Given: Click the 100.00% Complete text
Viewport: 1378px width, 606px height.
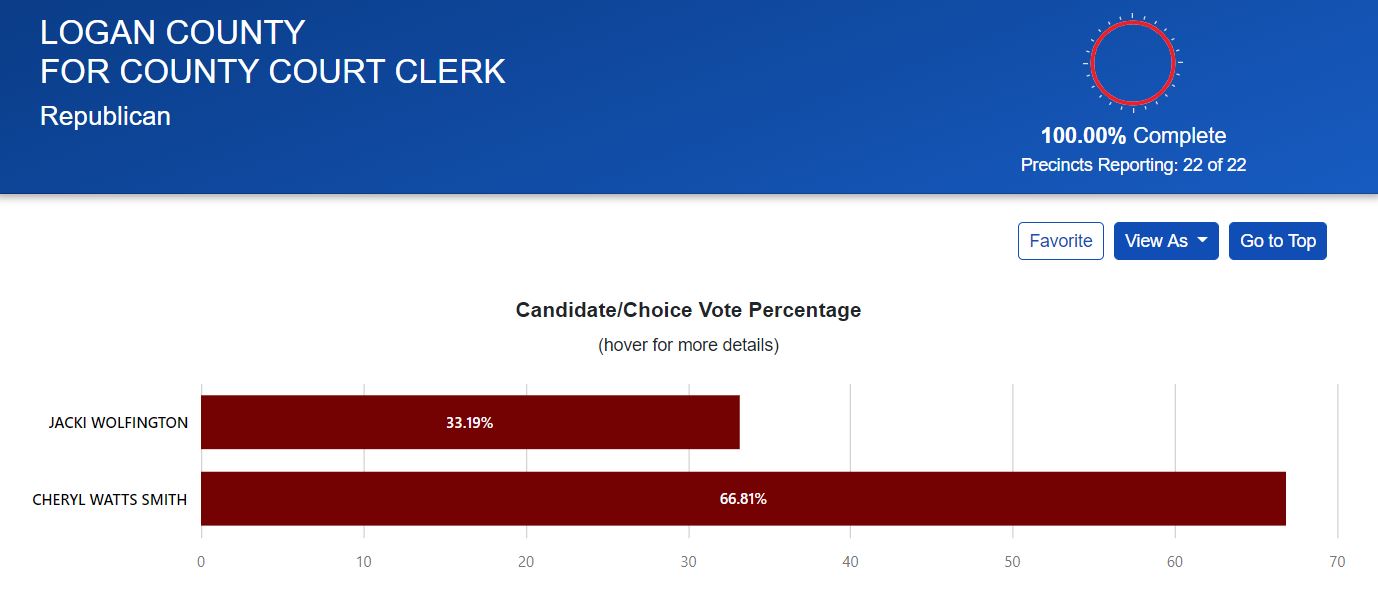Looking at the screenshot, I should (x=1133, y=136).
